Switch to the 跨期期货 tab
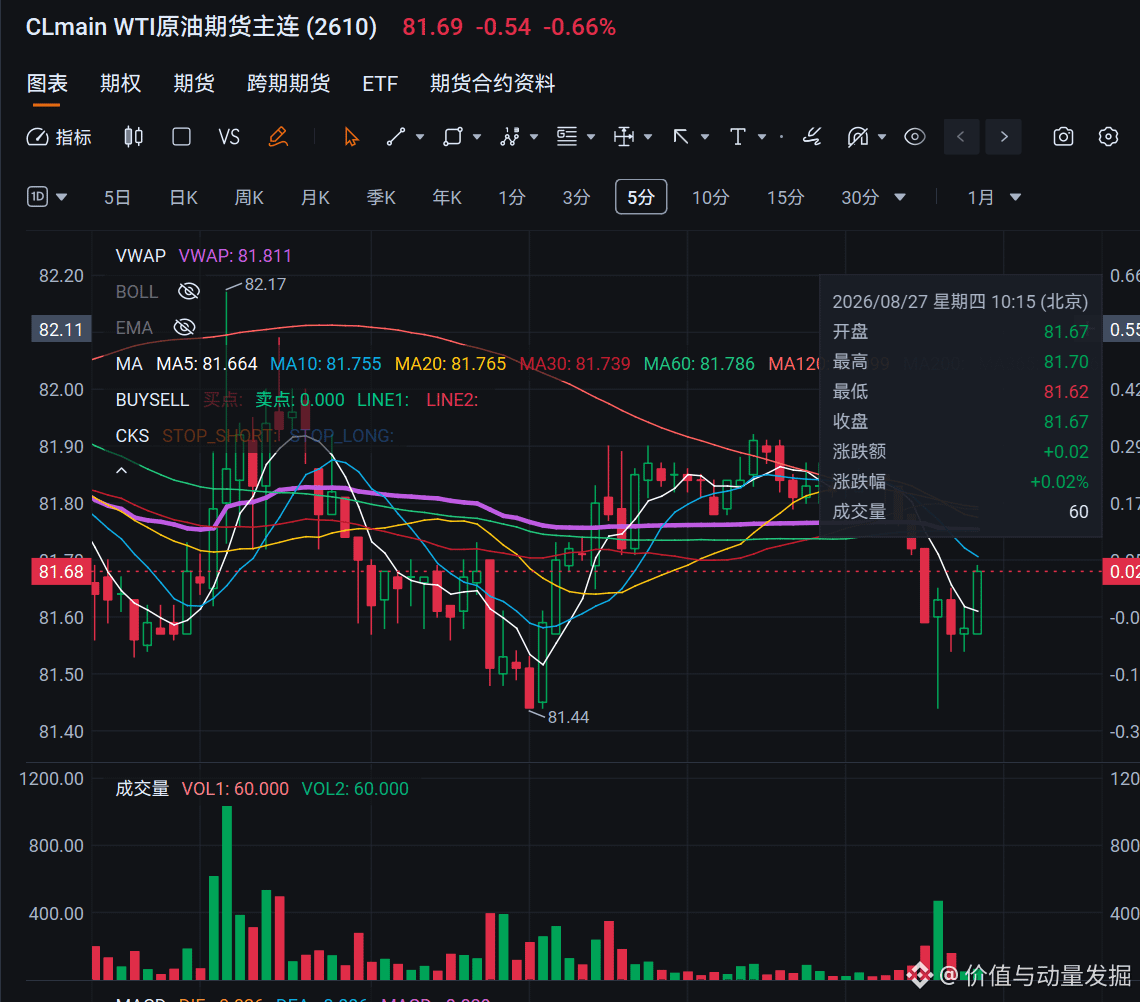The height and width of the screenshot is (1002, 1140). [289, 84]
